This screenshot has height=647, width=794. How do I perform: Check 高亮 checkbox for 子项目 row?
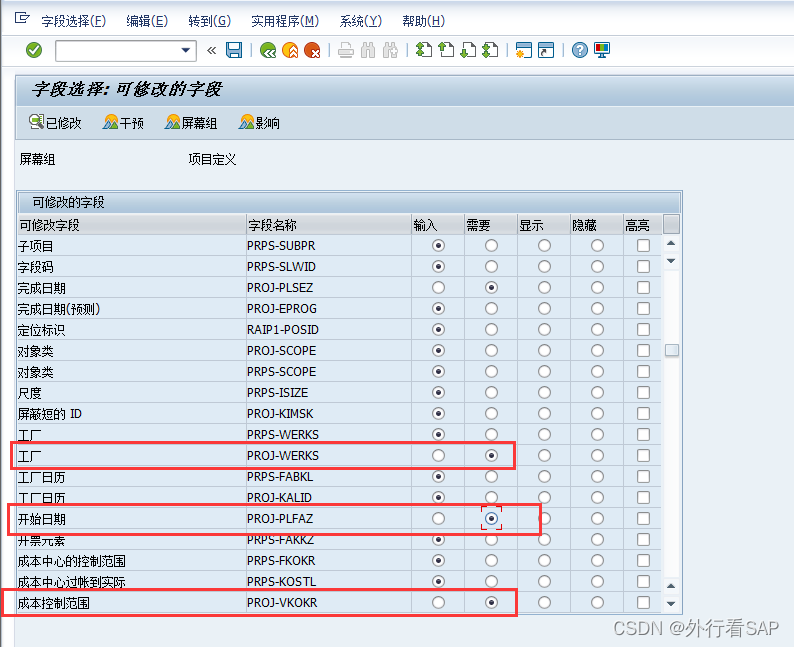pos(644,246)
